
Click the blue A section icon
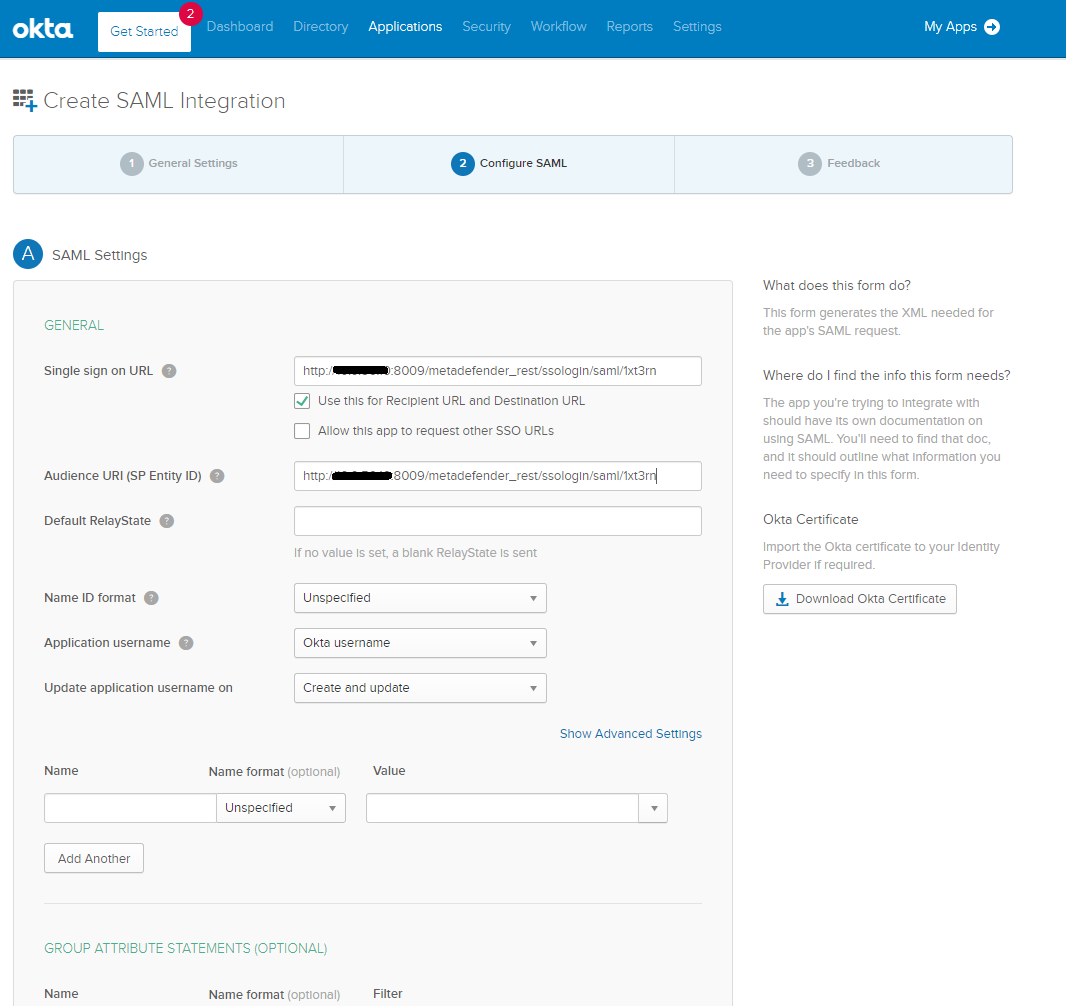[x=28, y=254]
